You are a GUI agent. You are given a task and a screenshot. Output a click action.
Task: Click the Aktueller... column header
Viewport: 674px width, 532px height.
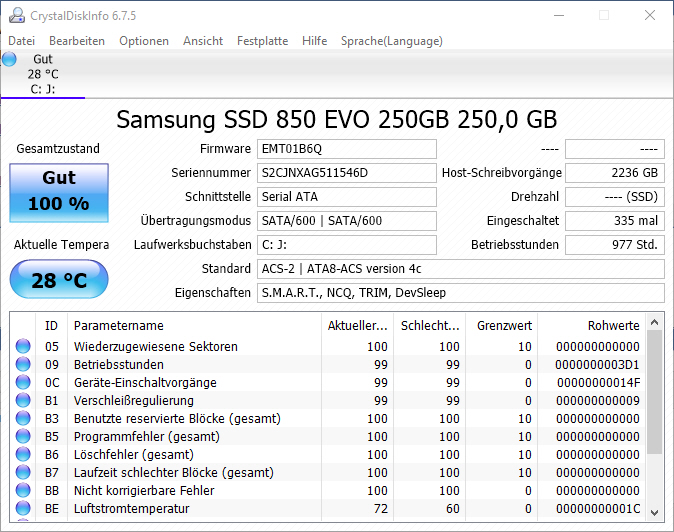click(x=357, y=326)
